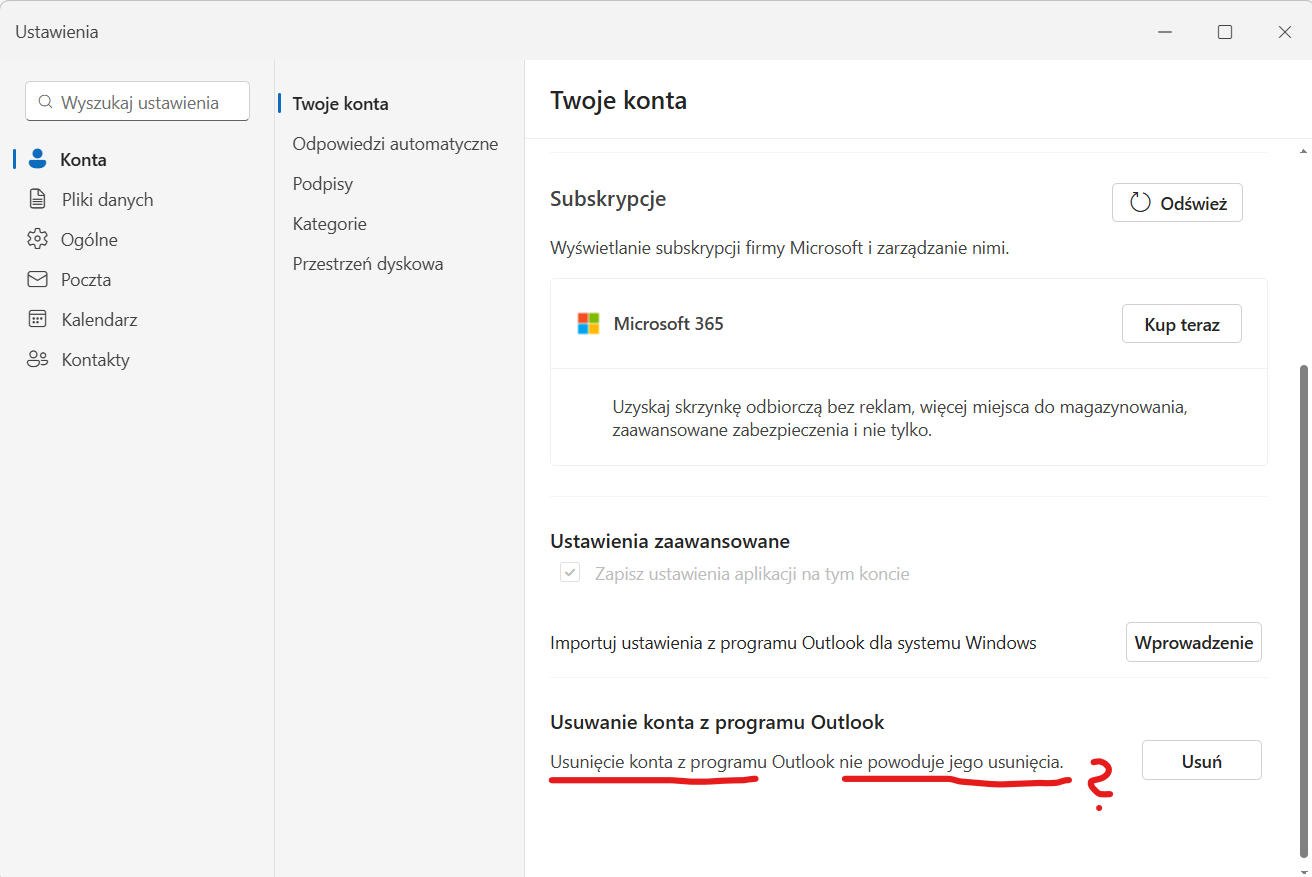Click the Kup teraz button
1312x877 pixels.
pos(1182,324)
